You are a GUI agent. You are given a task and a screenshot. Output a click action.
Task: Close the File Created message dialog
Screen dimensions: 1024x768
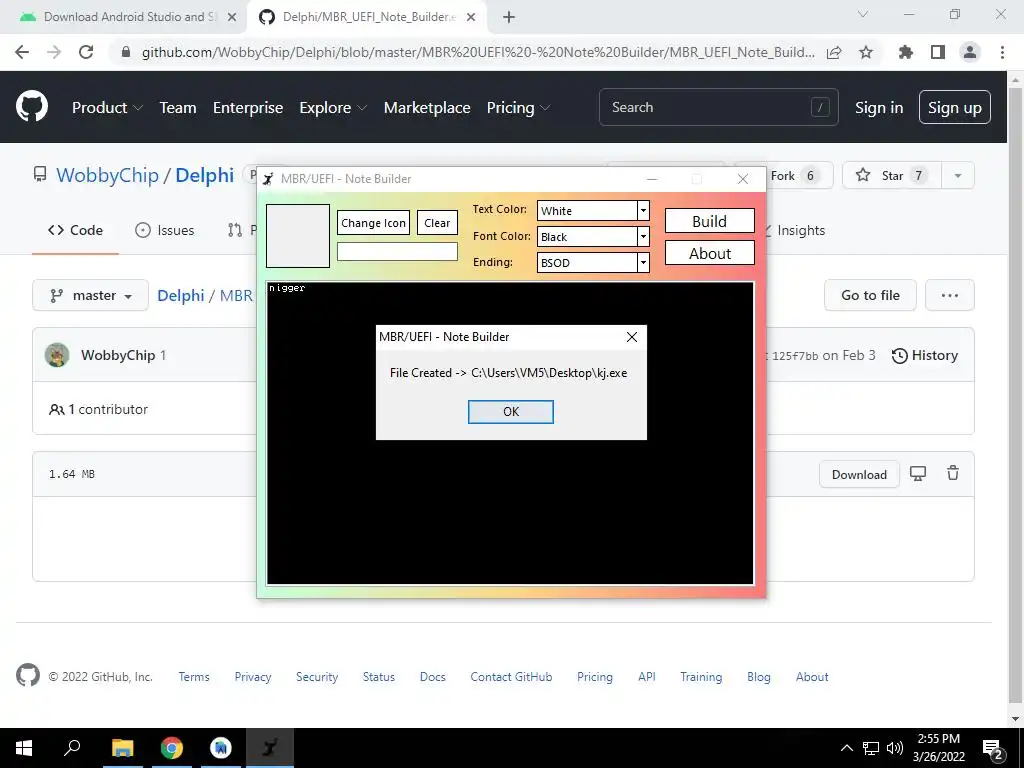pyautogui.click(x=632, y=337)
